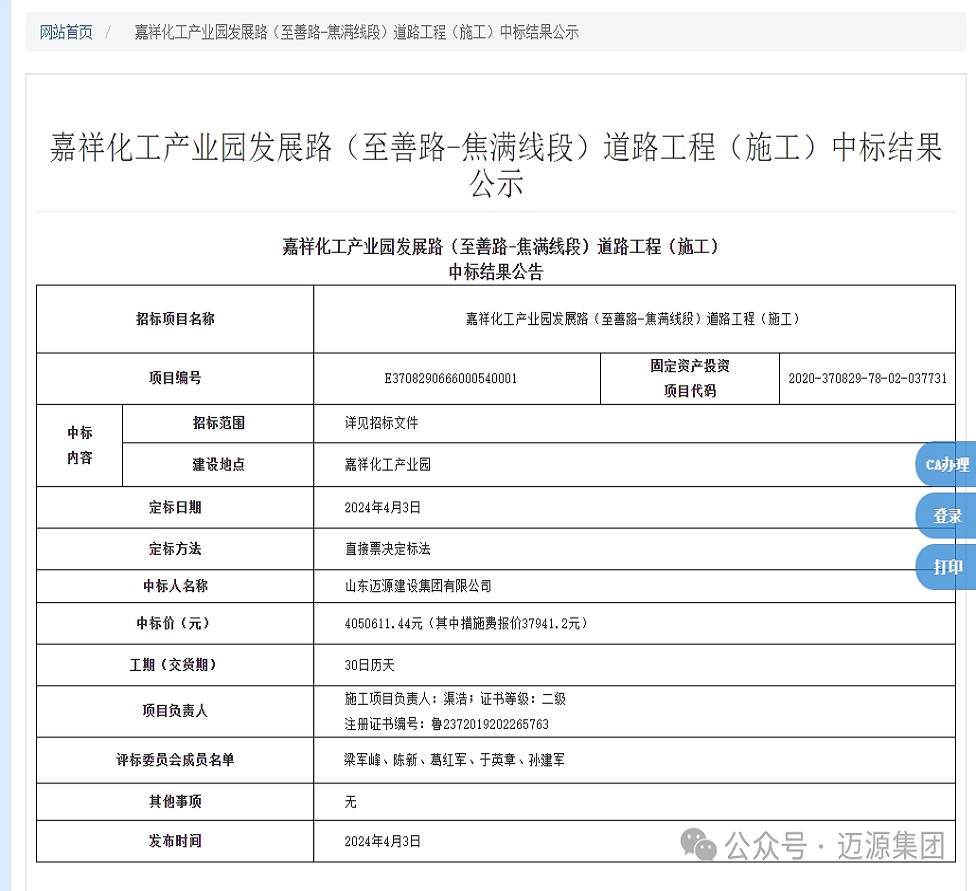The image size is (976, 891).
Task: Open the 网站首页 breadcrumb link
Action: tap(66, 32)
